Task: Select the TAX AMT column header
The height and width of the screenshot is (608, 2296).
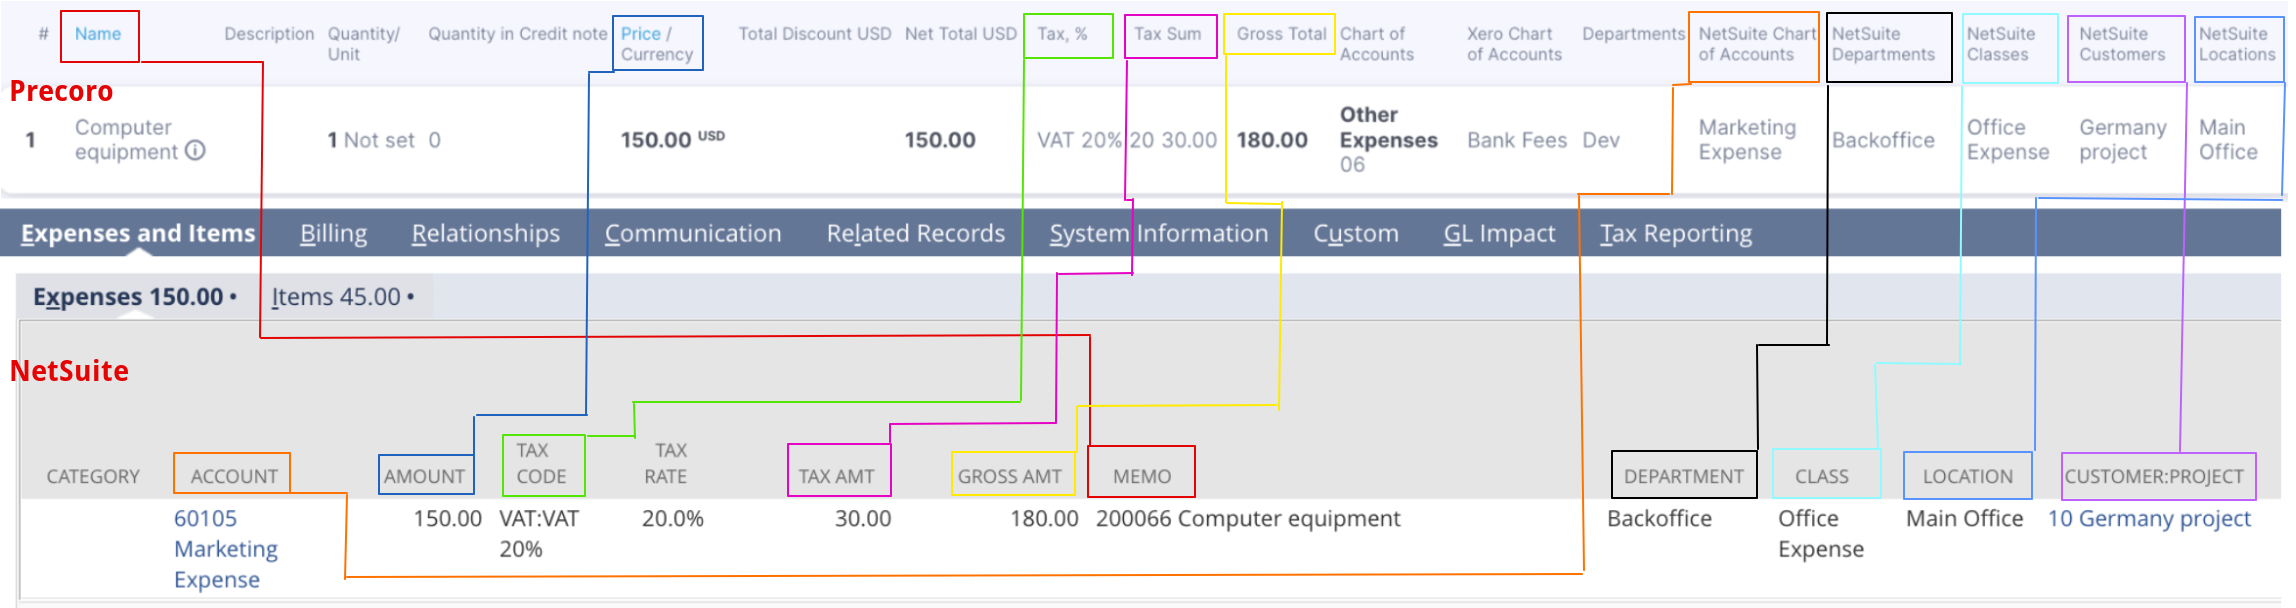Action: pos(836,477)
